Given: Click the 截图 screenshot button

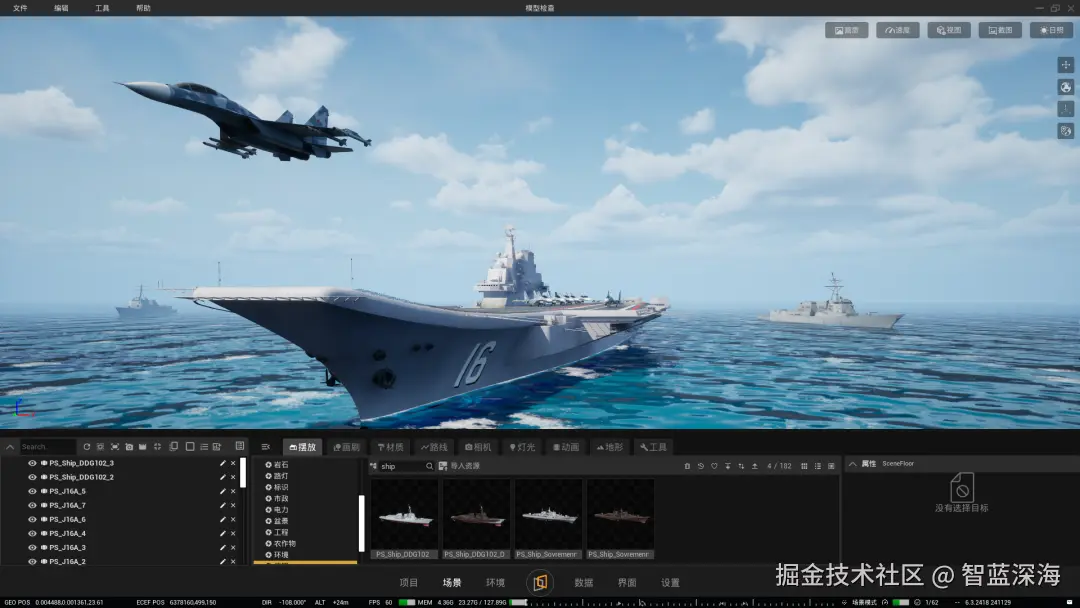Looking at the screenshot, I should click(1000, 30).
